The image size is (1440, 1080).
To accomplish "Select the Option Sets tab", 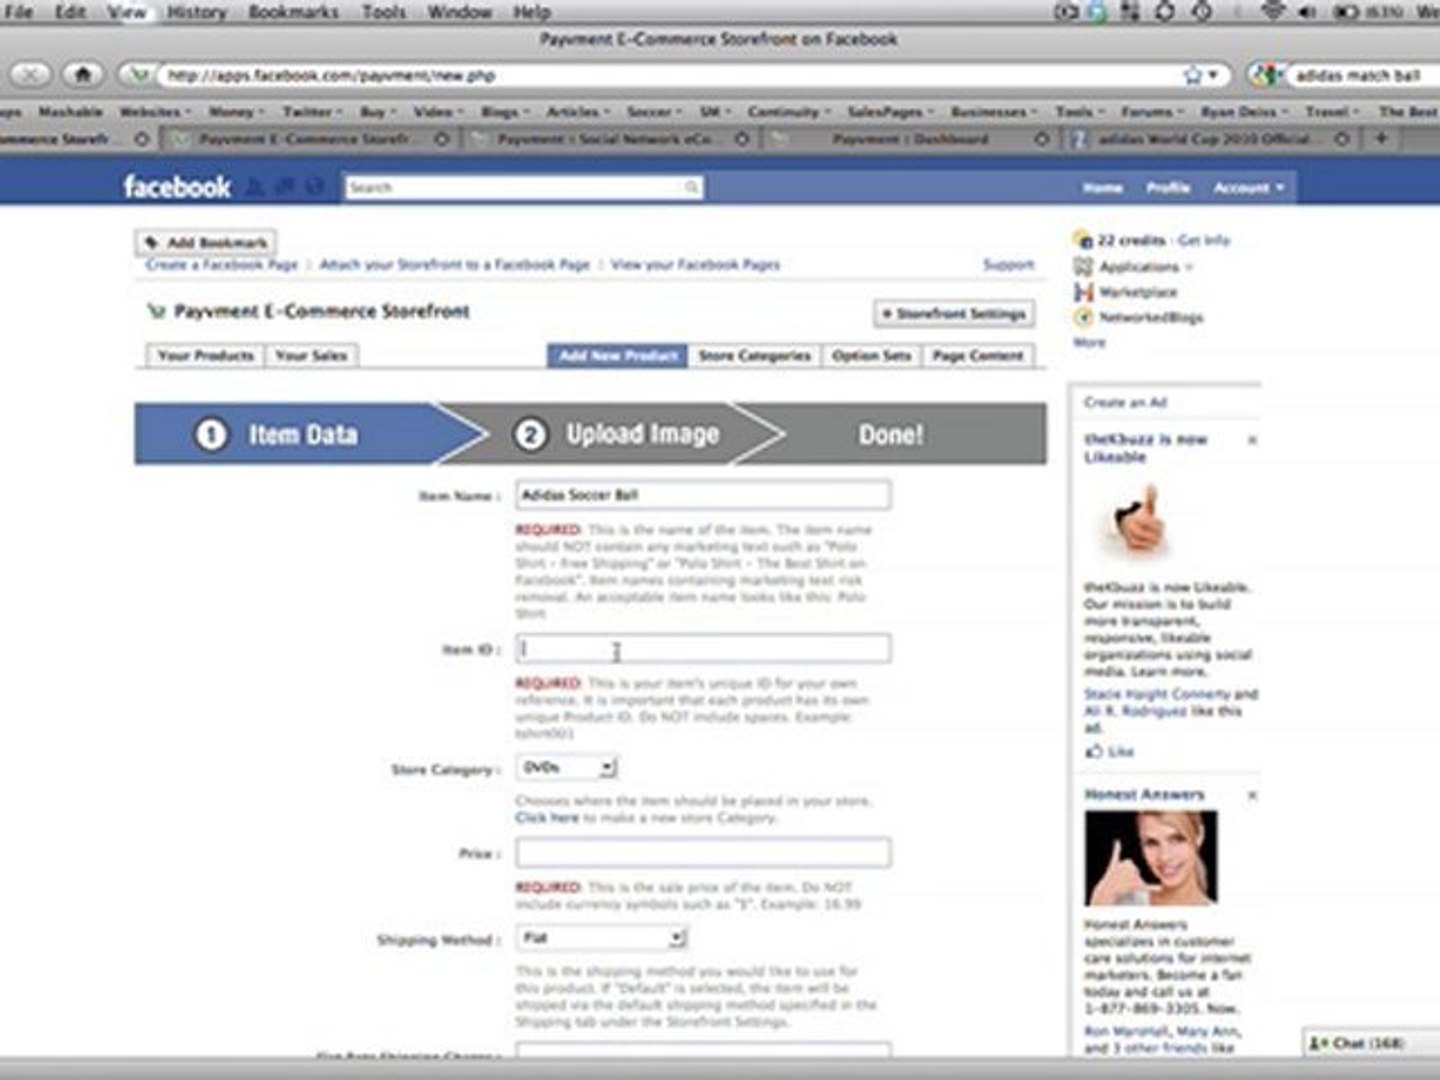I will 871,355.
